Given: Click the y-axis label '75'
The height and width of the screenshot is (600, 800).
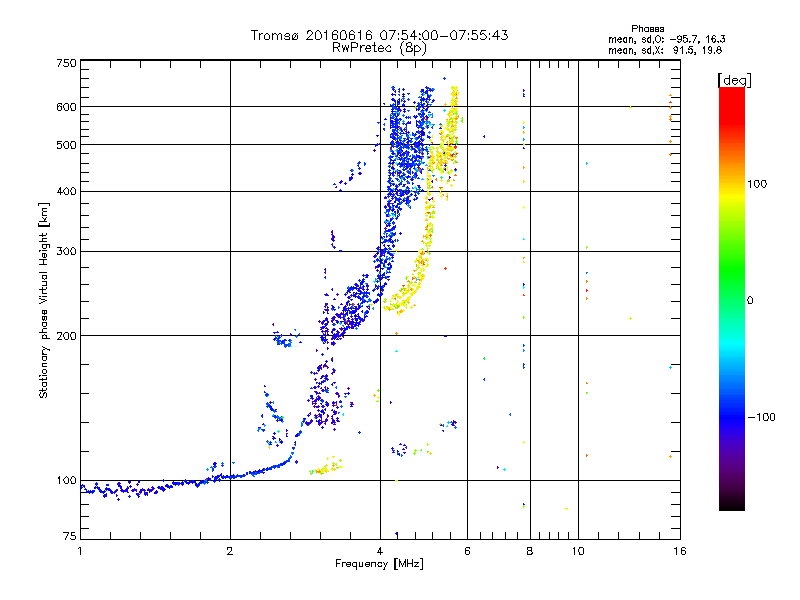Looking at the screenshot, I should pyautogui.click(x=70, y=536).
